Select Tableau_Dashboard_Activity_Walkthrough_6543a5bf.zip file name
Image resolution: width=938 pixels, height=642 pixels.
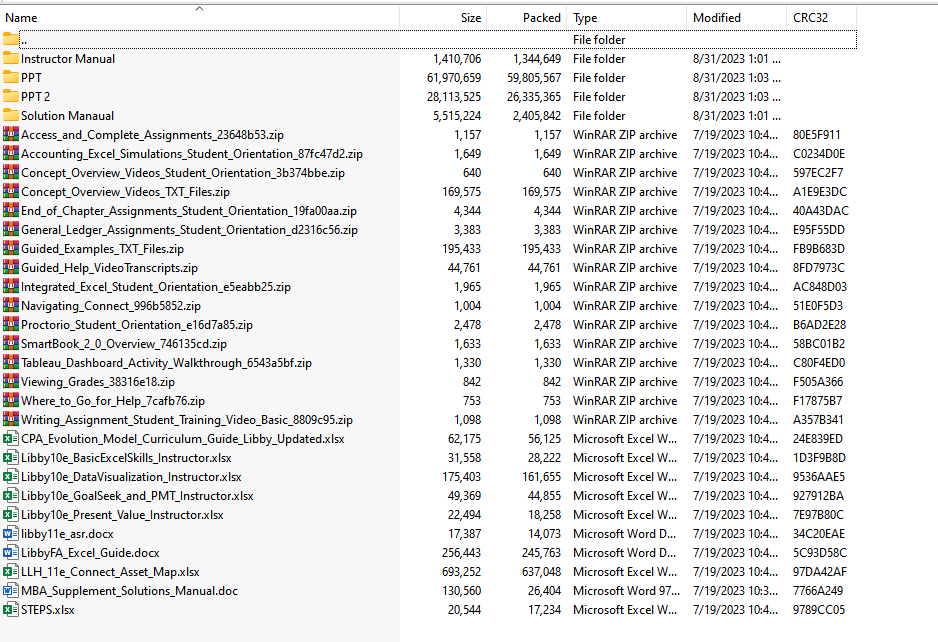(x=166, y=363)
